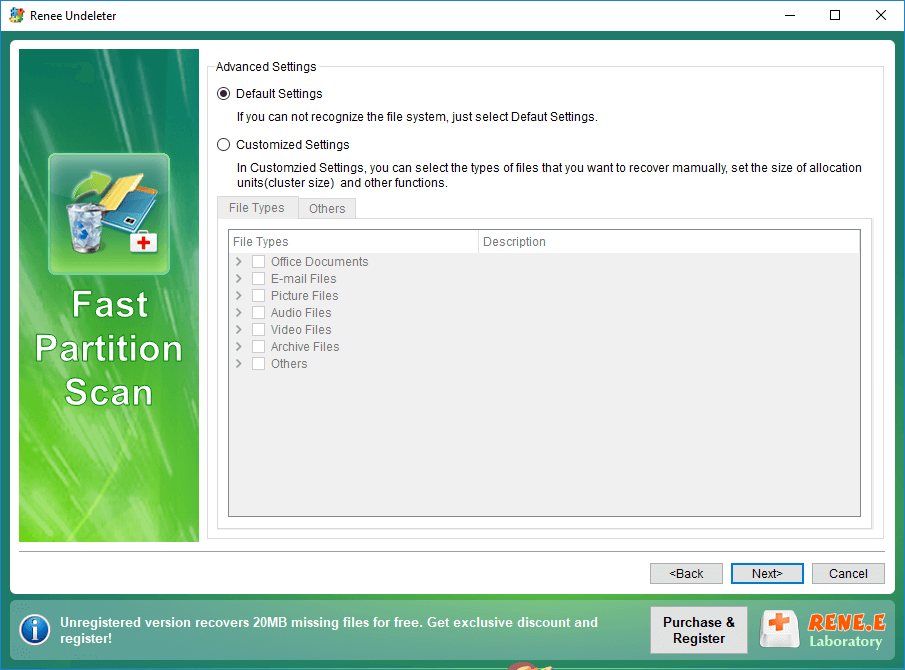Click the recycle bin recovery graphic

109,214
